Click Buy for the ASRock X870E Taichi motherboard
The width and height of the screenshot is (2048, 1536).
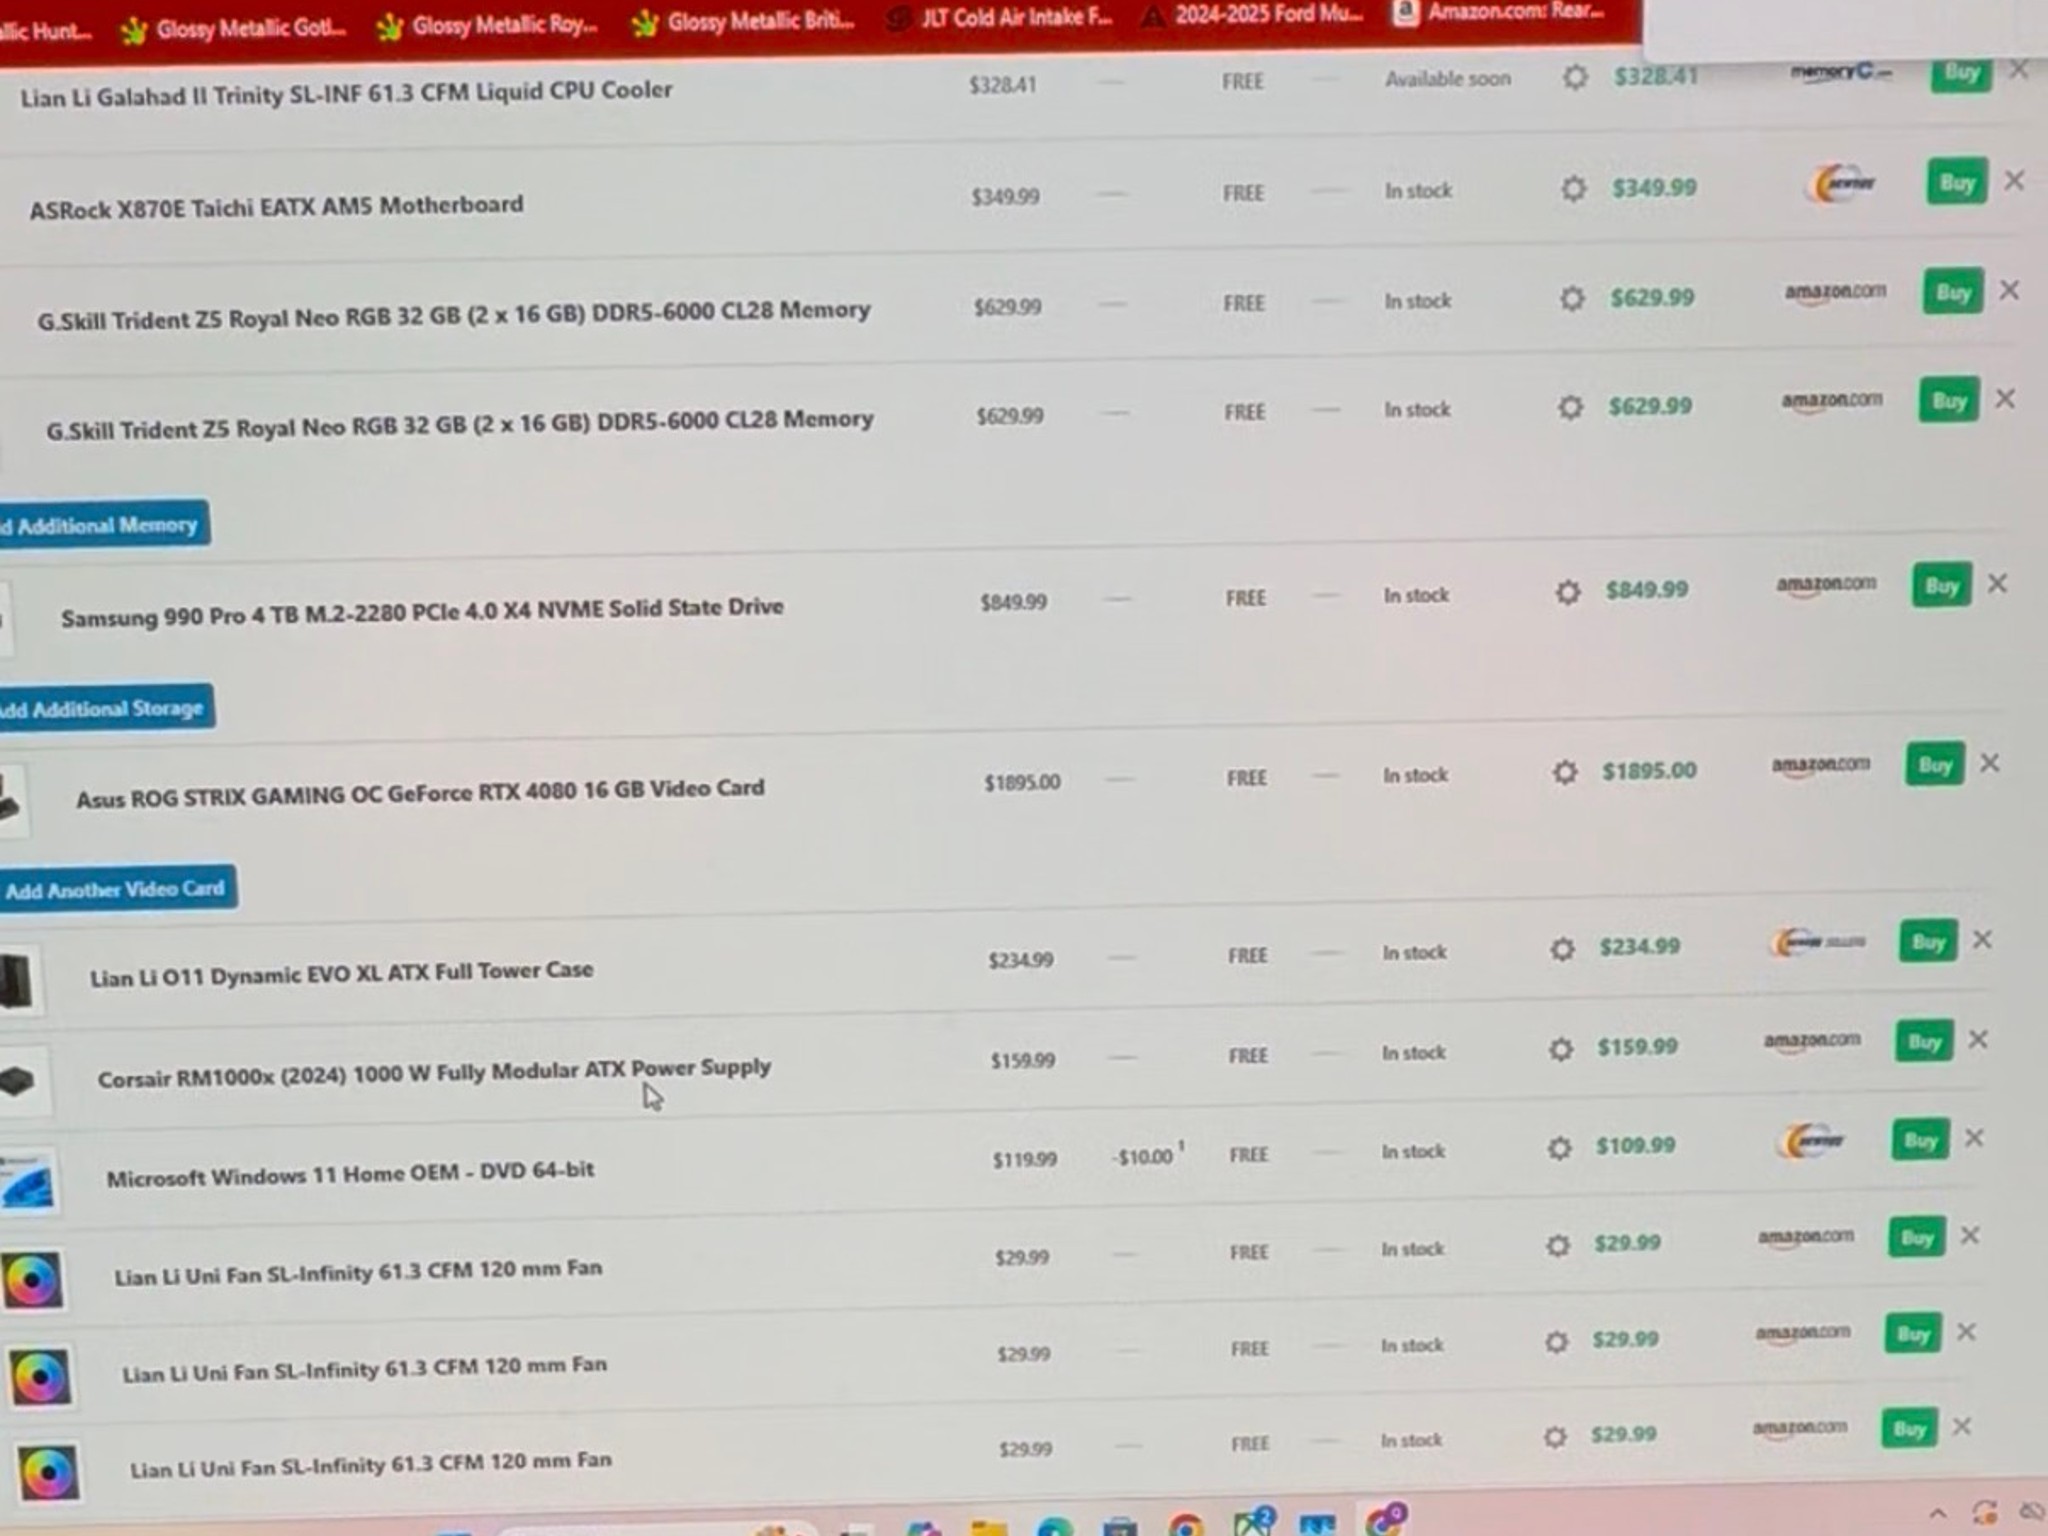pyautogui.click(x=1957, y=182)
